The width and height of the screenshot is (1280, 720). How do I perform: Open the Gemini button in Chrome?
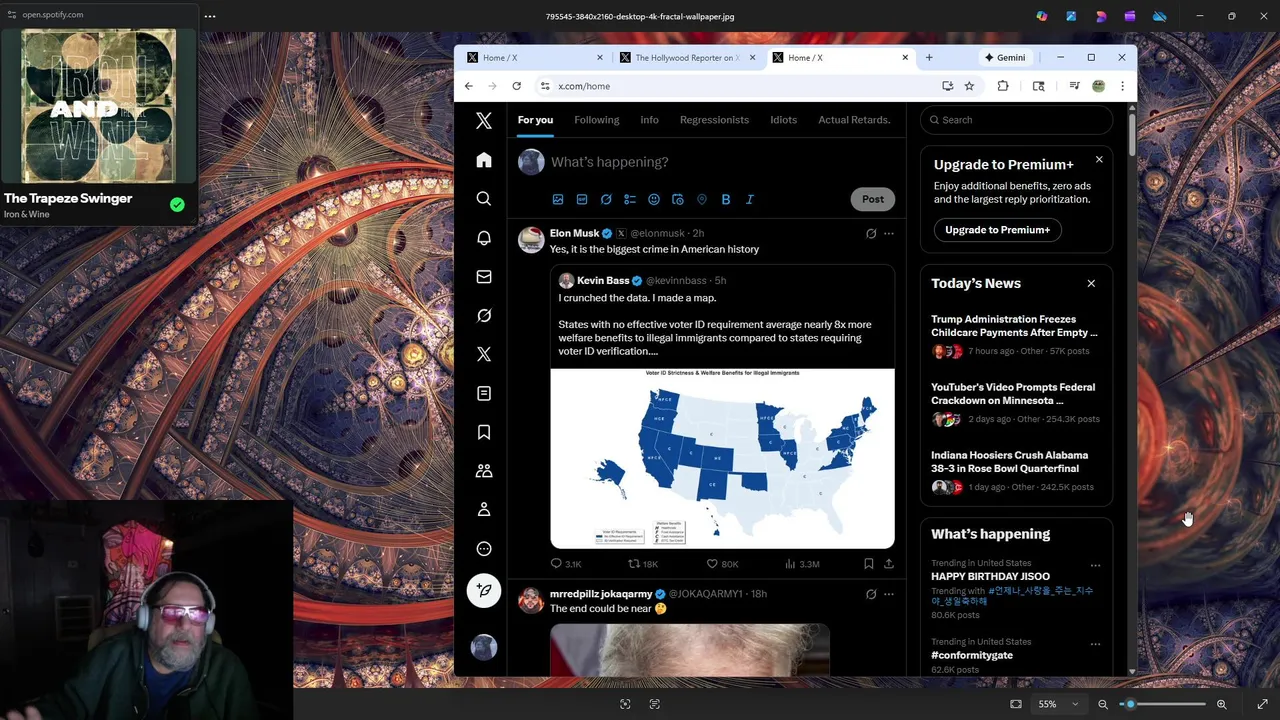pyautogui.click(x=1005, y=58)
